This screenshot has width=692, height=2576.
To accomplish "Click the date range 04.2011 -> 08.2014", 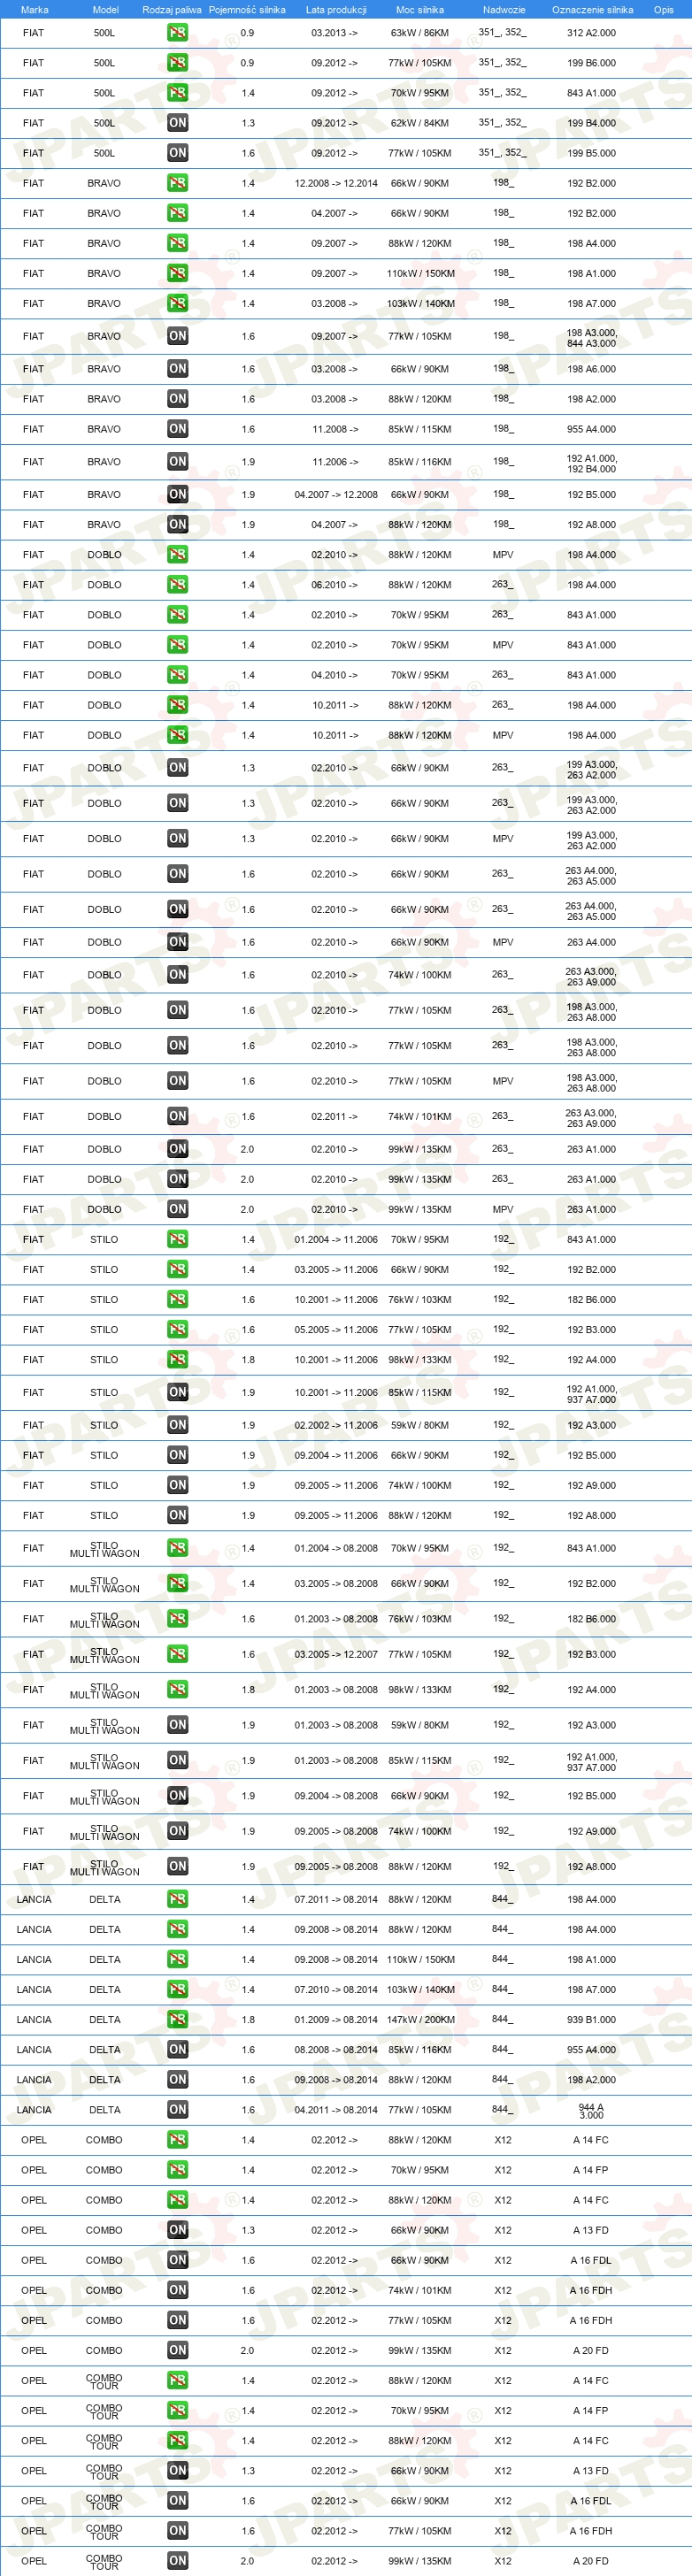I will pyautogui.click(x=336, y=2109).
